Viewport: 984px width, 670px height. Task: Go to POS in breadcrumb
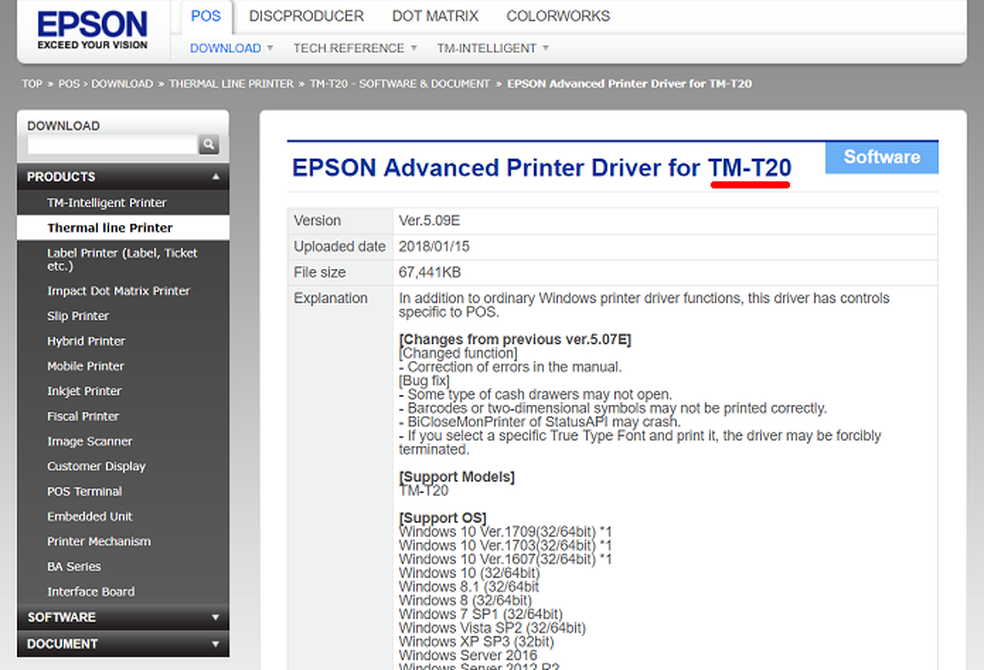click(69, 83)
